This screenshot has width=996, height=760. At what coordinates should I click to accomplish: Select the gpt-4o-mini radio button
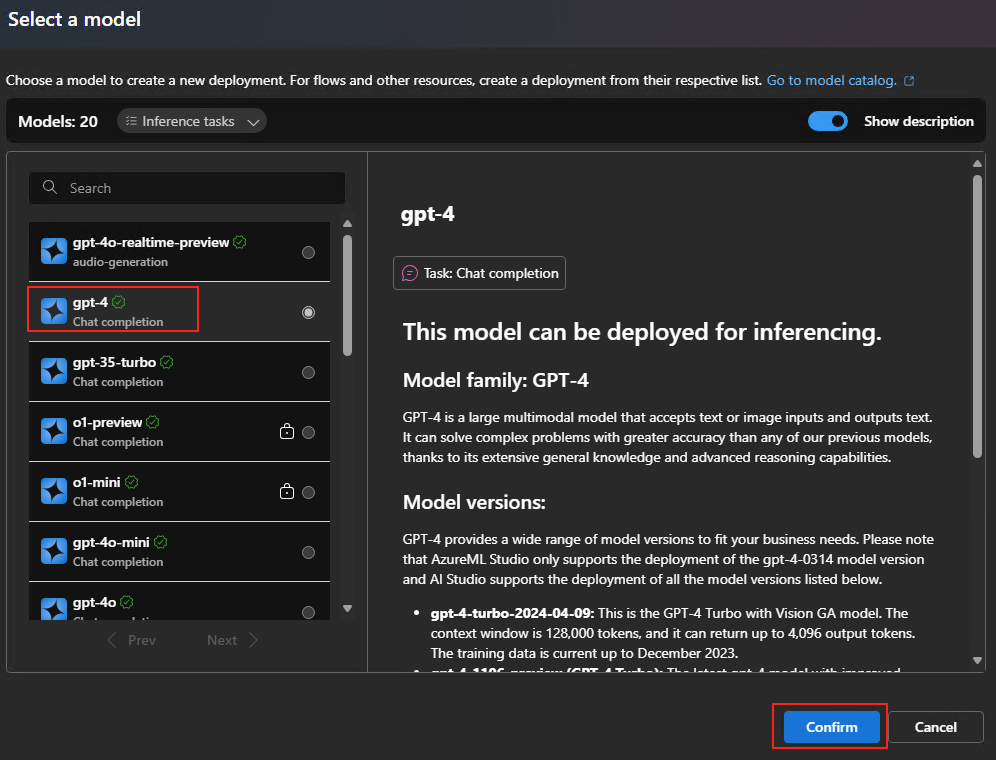tap(309, 552)
